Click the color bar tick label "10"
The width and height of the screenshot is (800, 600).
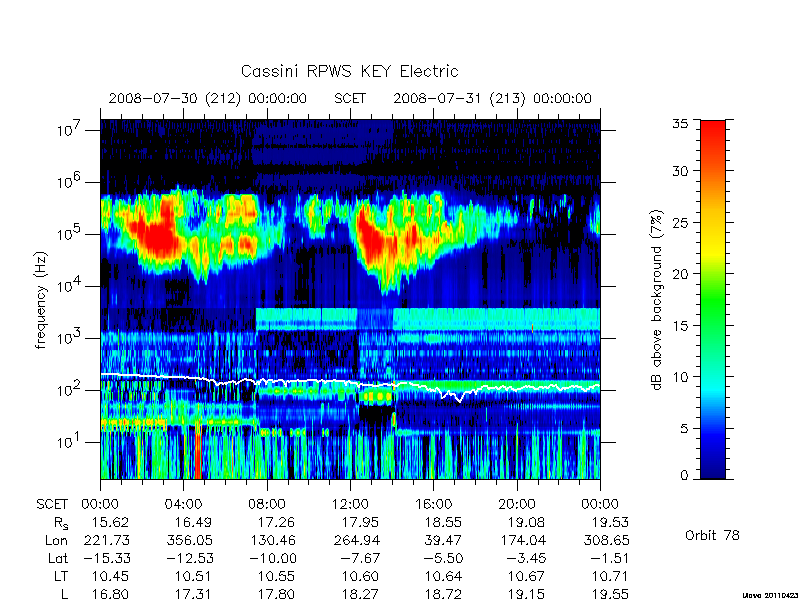[x=680, y=377]
